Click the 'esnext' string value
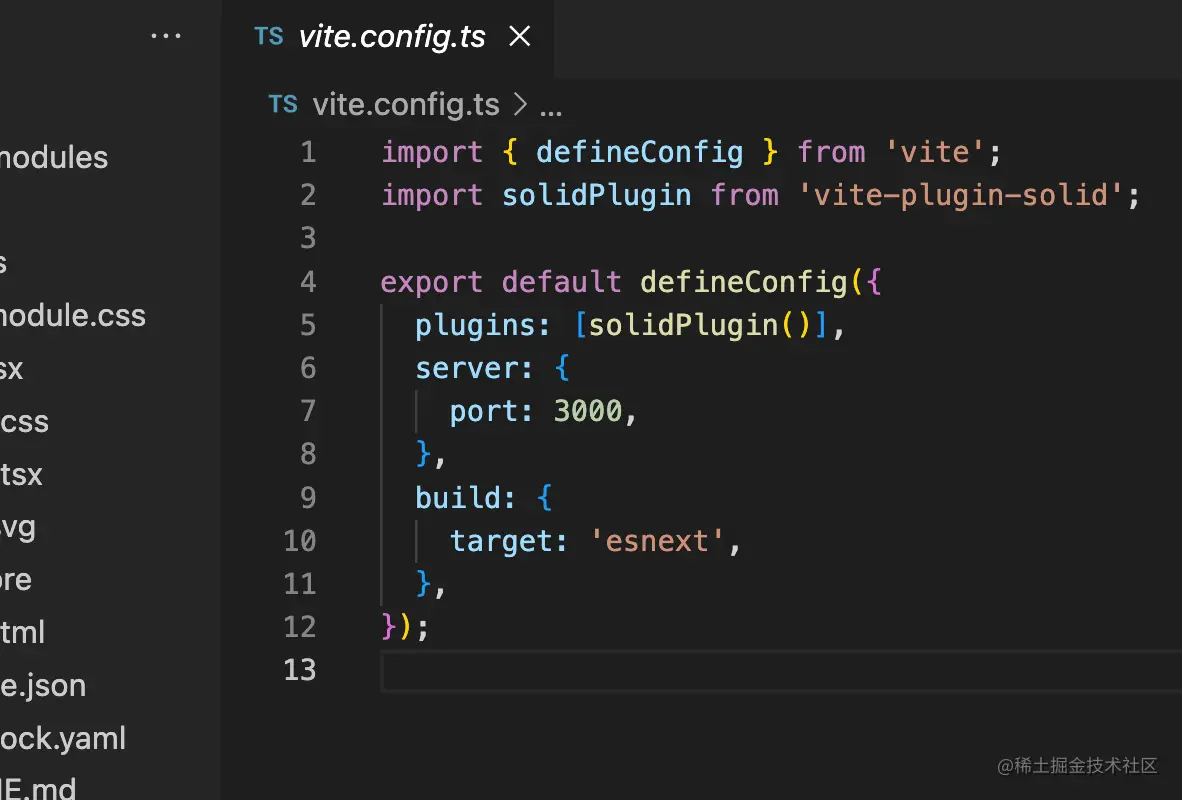Image resolution: width=1182 pixels, height=800 pixels. tap(657, 541)
